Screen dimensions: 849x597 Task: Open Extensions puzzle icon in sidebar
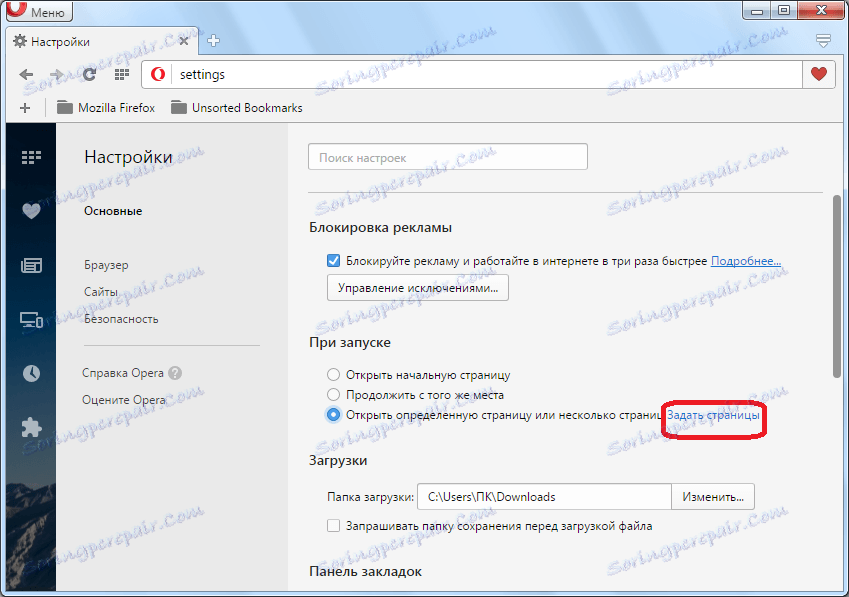[31, 428]
